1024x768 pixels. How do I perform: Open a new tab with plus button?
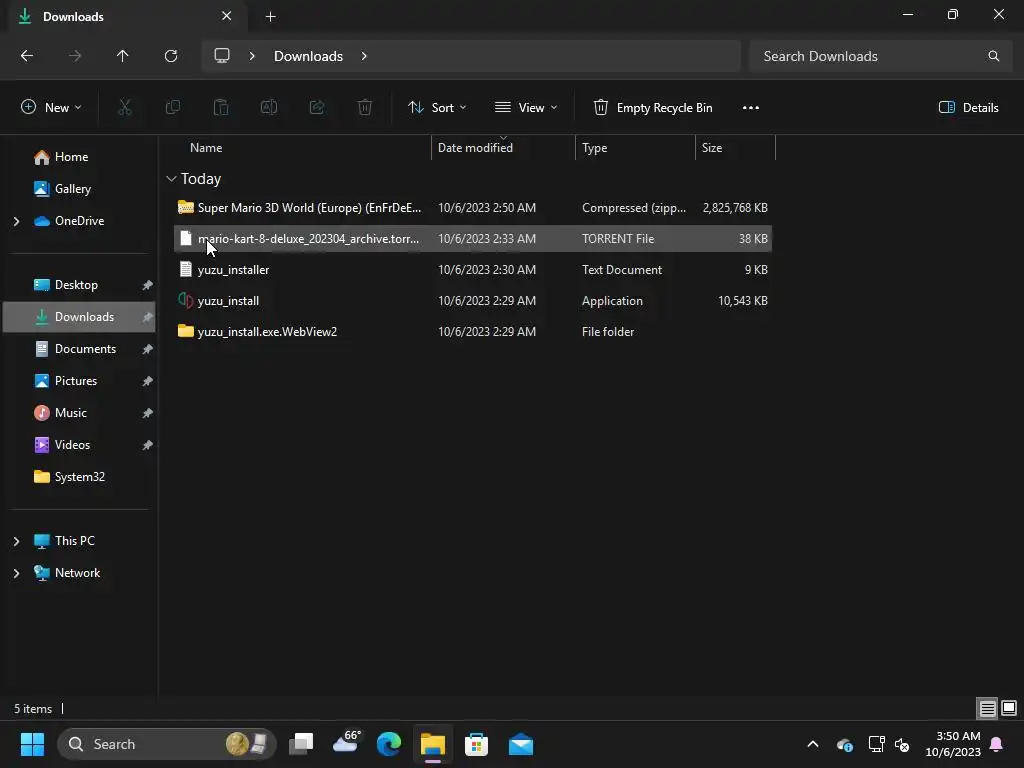(x=270, y=16)
